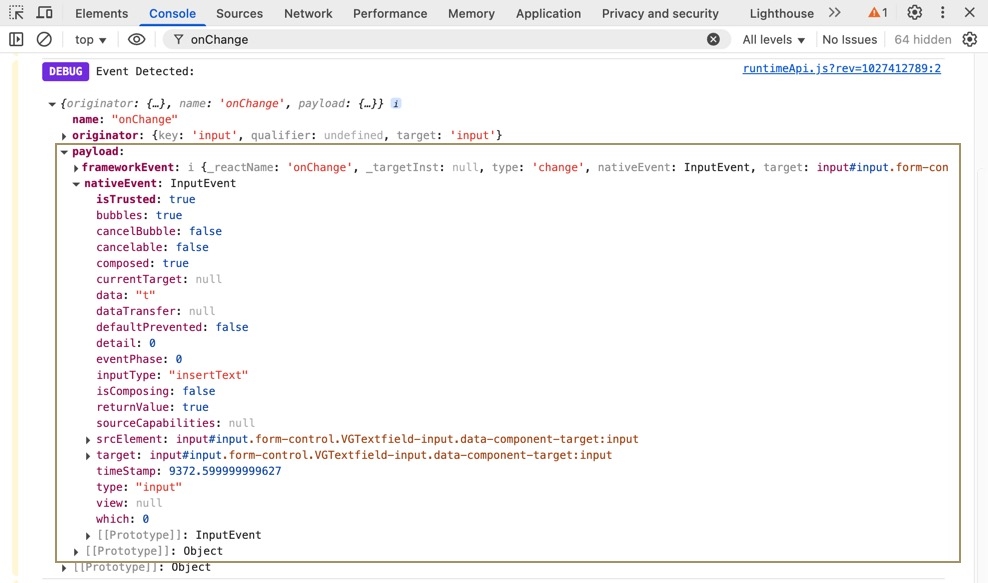Open the top context dropdown

pyautogui.click(x=90, y=39)
